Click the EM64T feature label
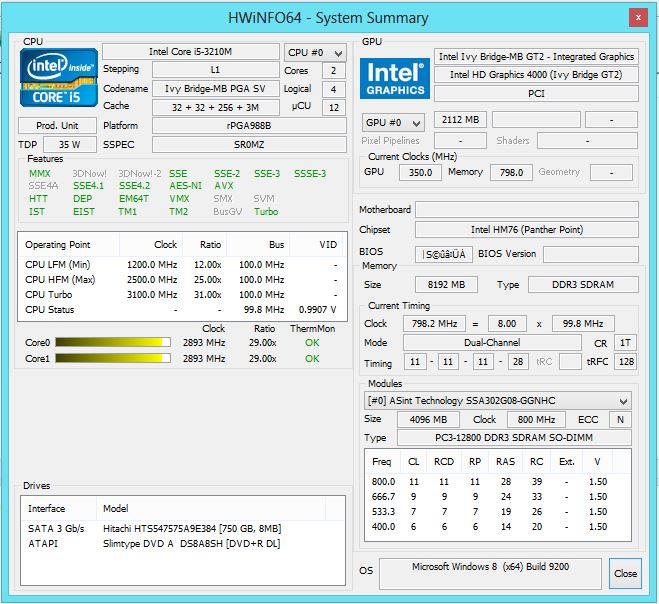The height and width of the screenshot is (604, 659). (x=134, y=199)
